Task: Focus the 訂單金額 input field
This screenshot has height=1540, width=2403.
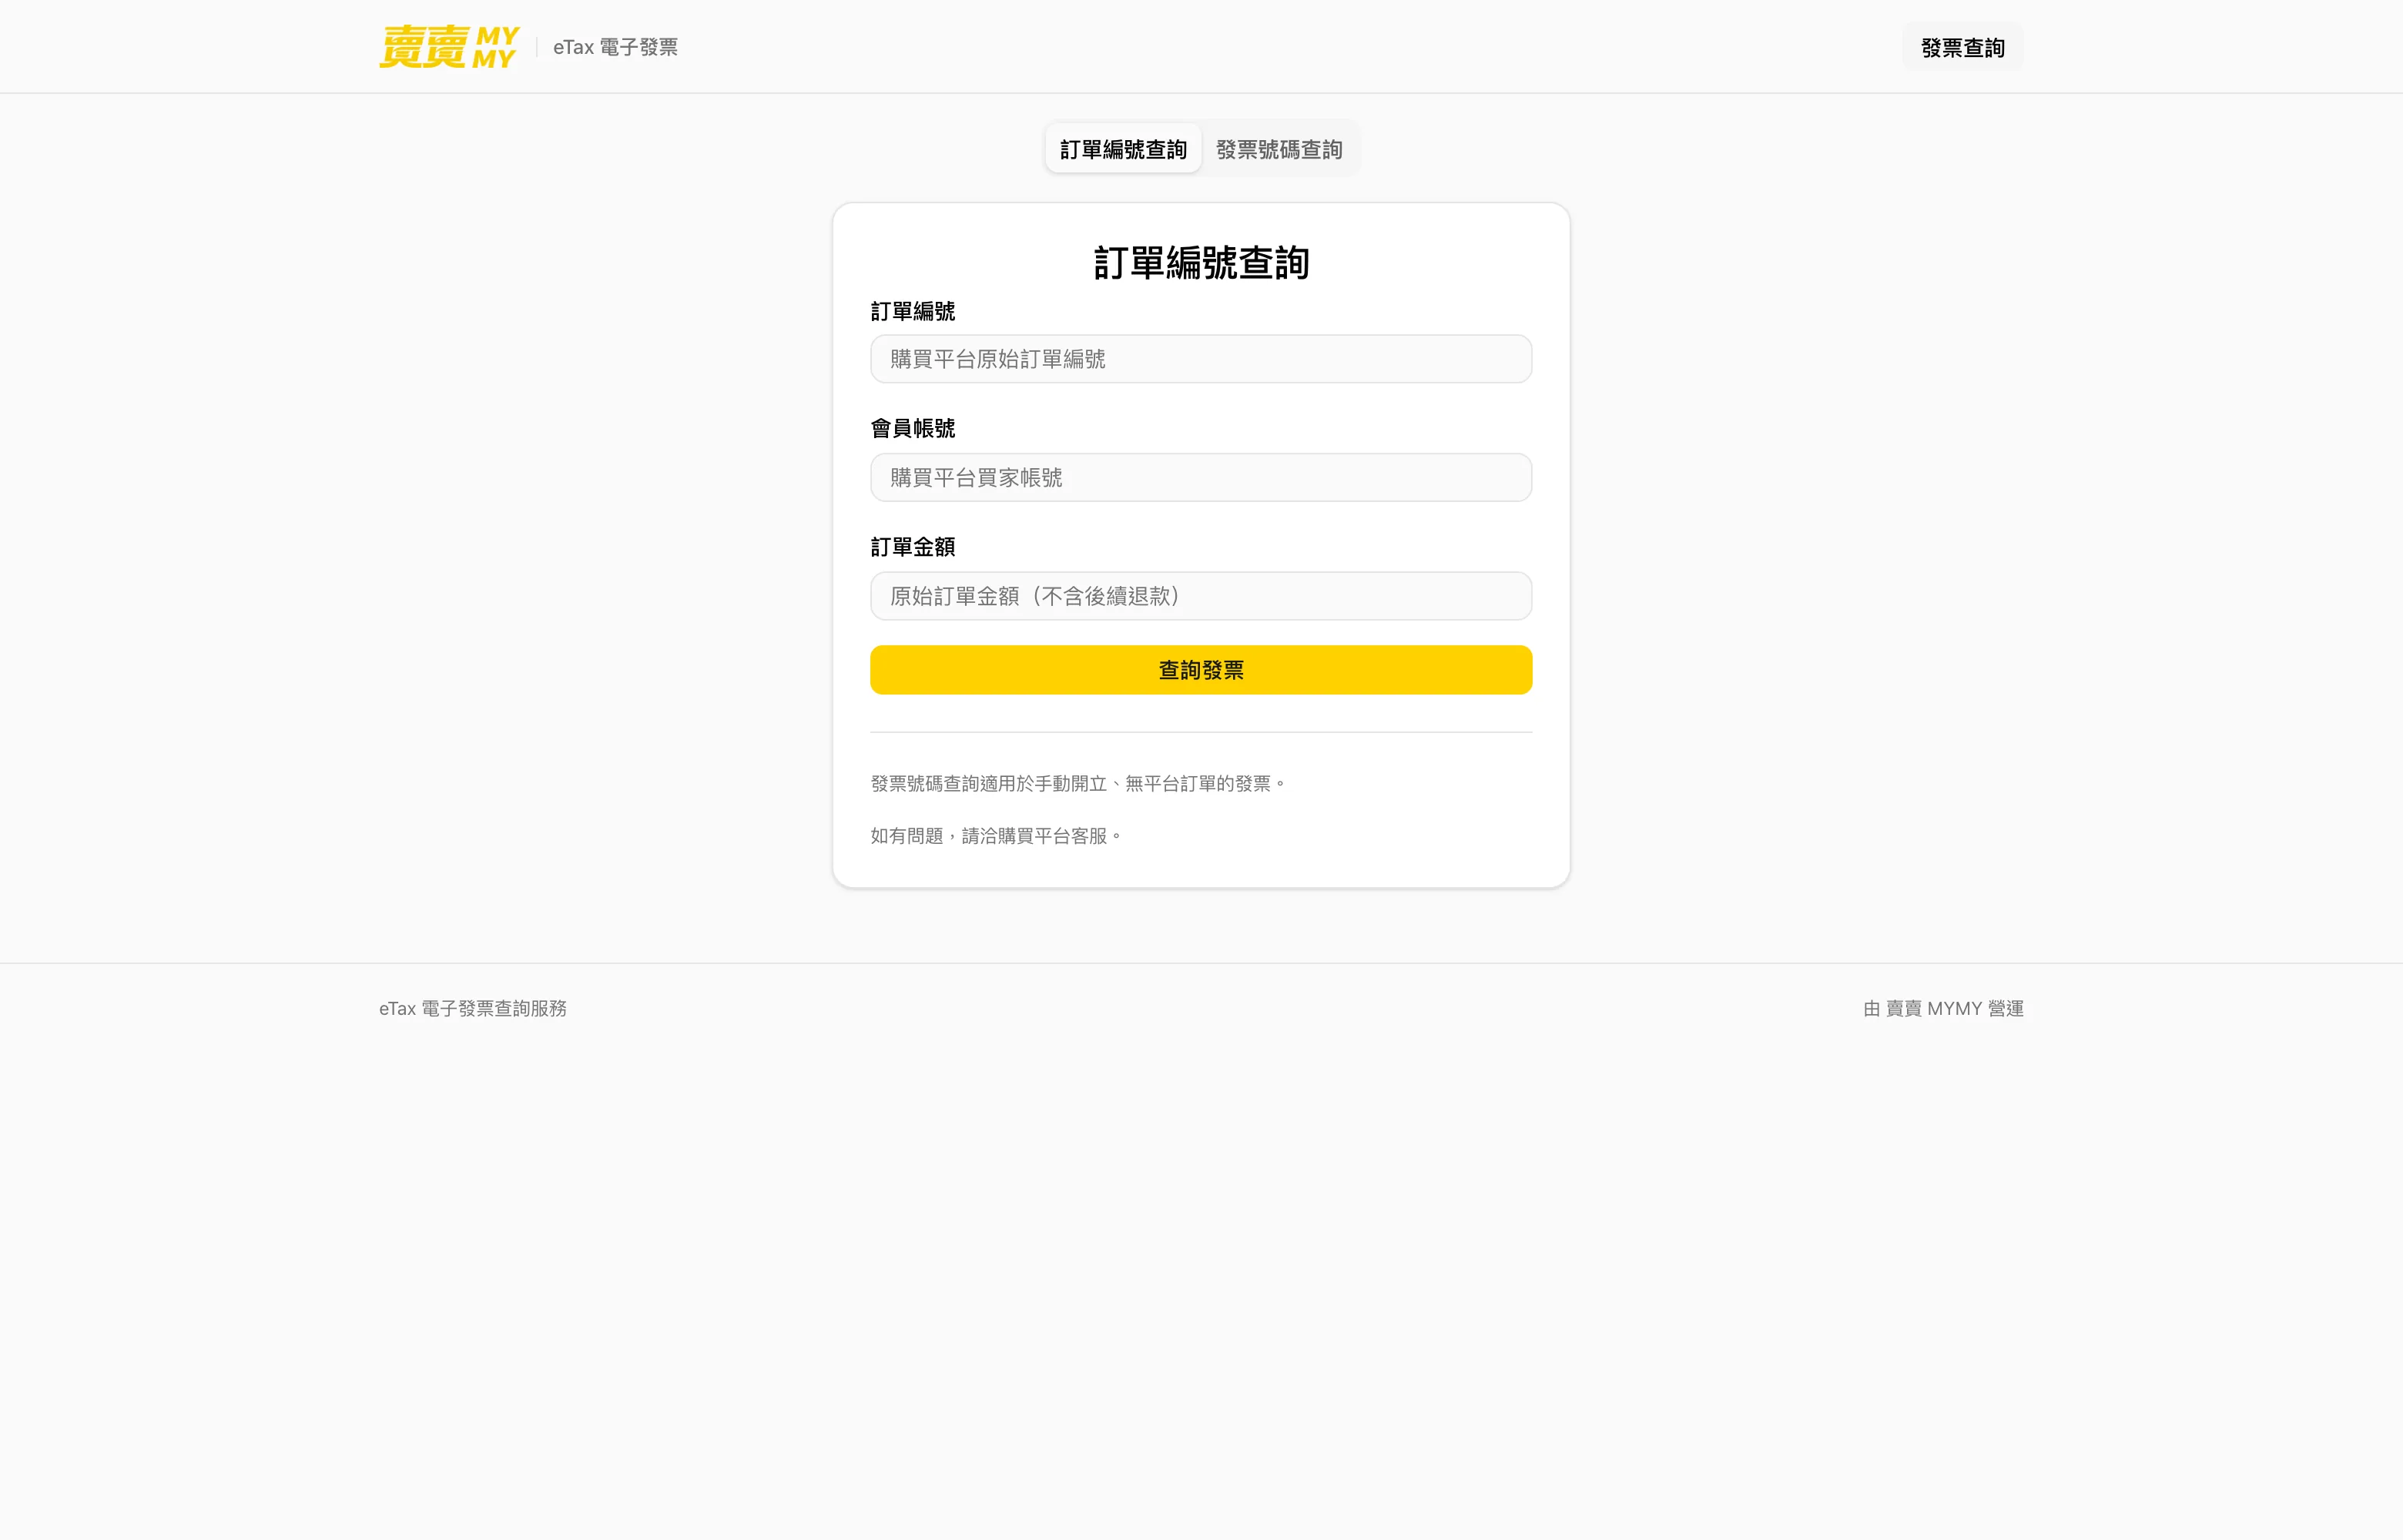Action: pyautogui.click(x=1201, y=596)
